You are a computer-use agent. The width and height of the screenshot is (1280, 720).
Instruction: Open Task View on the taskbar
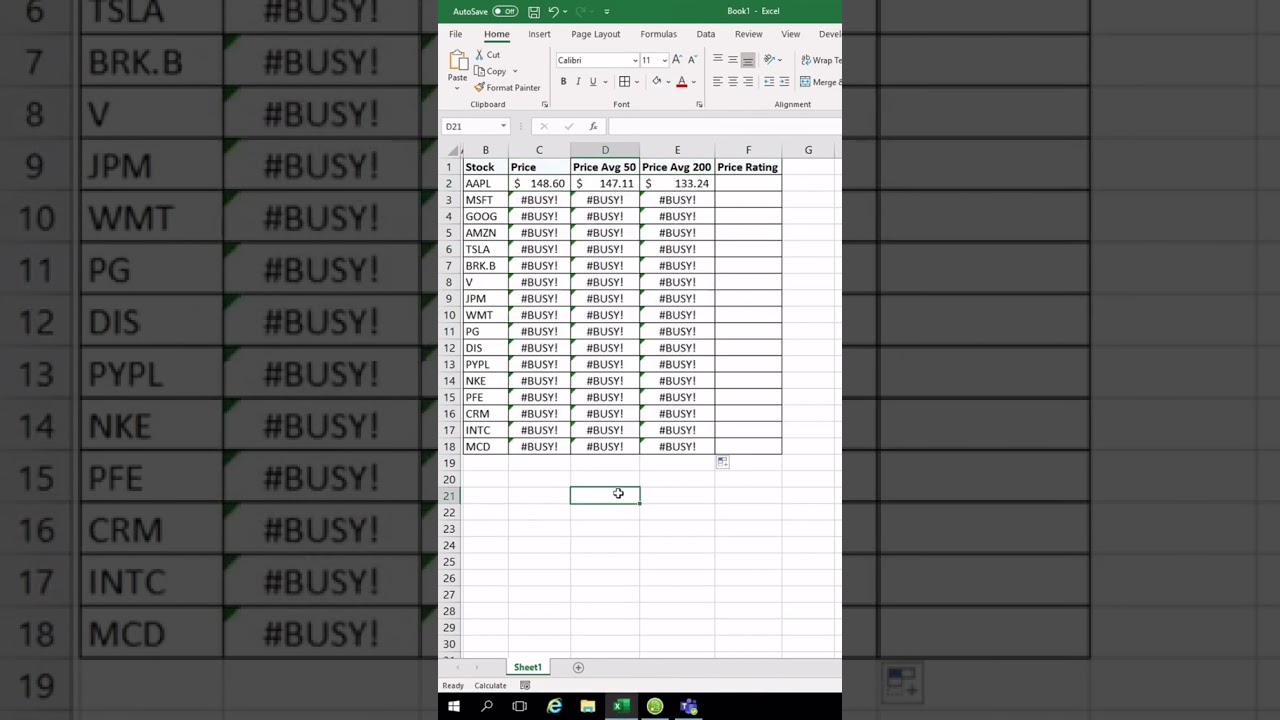coord(520,707)
